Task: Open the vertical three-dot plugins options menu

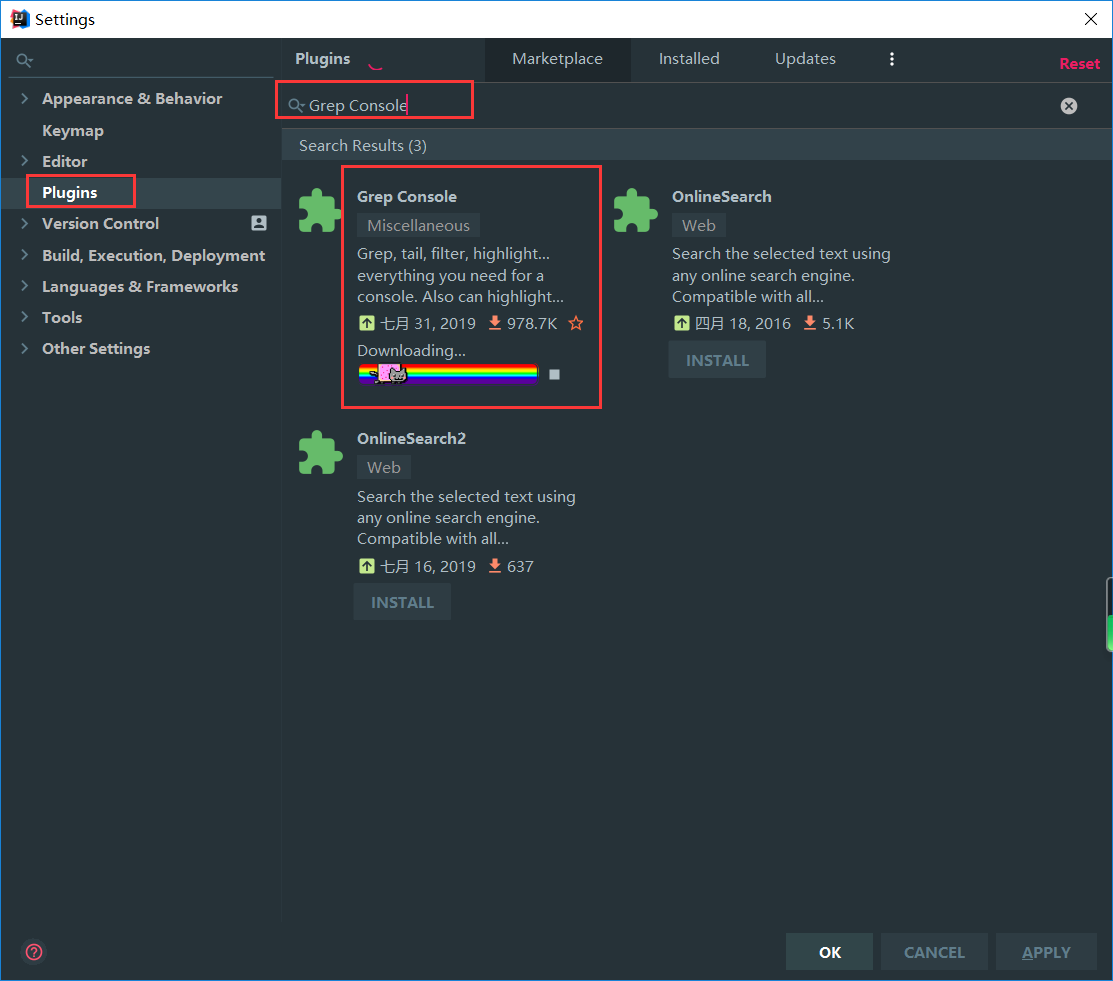Action: [x=892, y=59]
